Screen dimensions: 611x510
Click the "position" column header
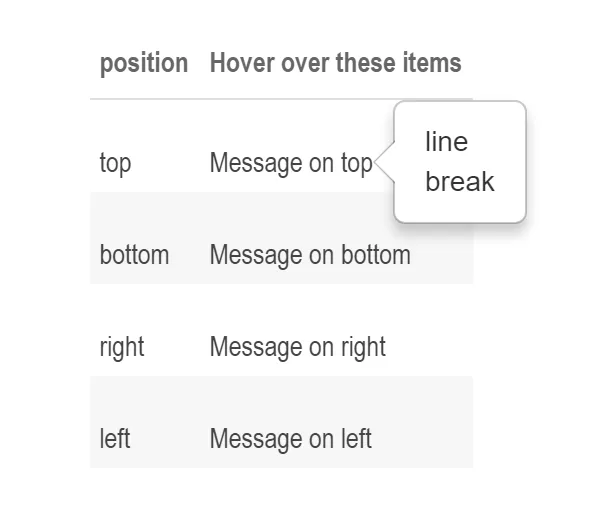tap(143, 64)
